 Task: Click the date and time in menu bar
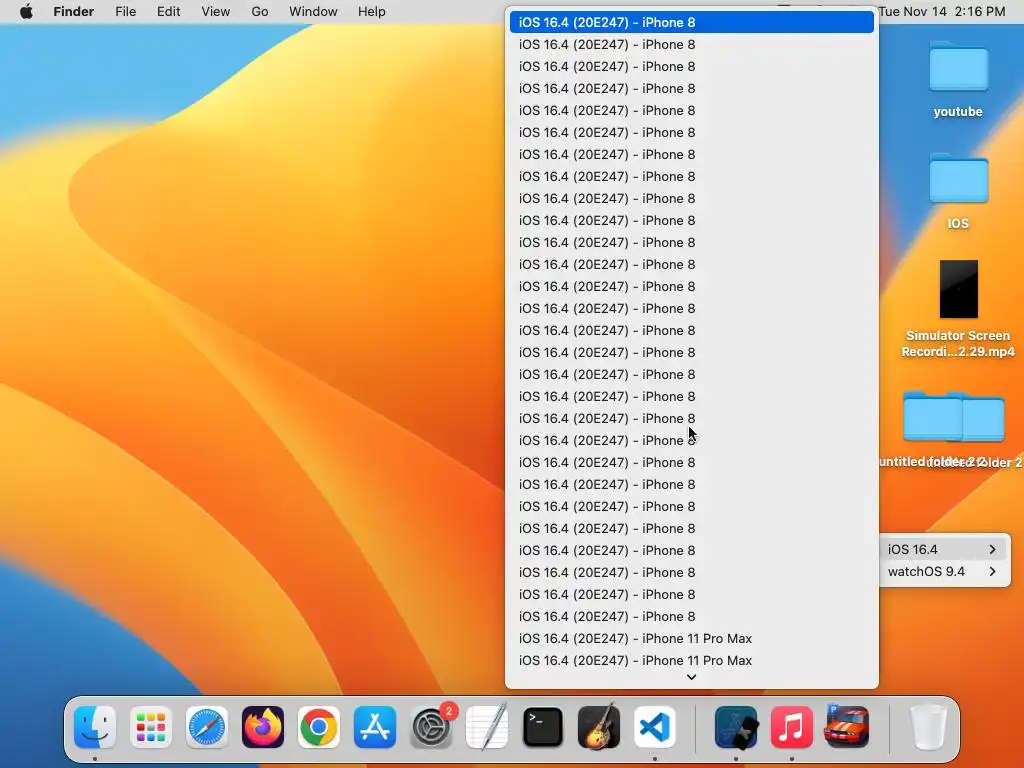[942, 11]
